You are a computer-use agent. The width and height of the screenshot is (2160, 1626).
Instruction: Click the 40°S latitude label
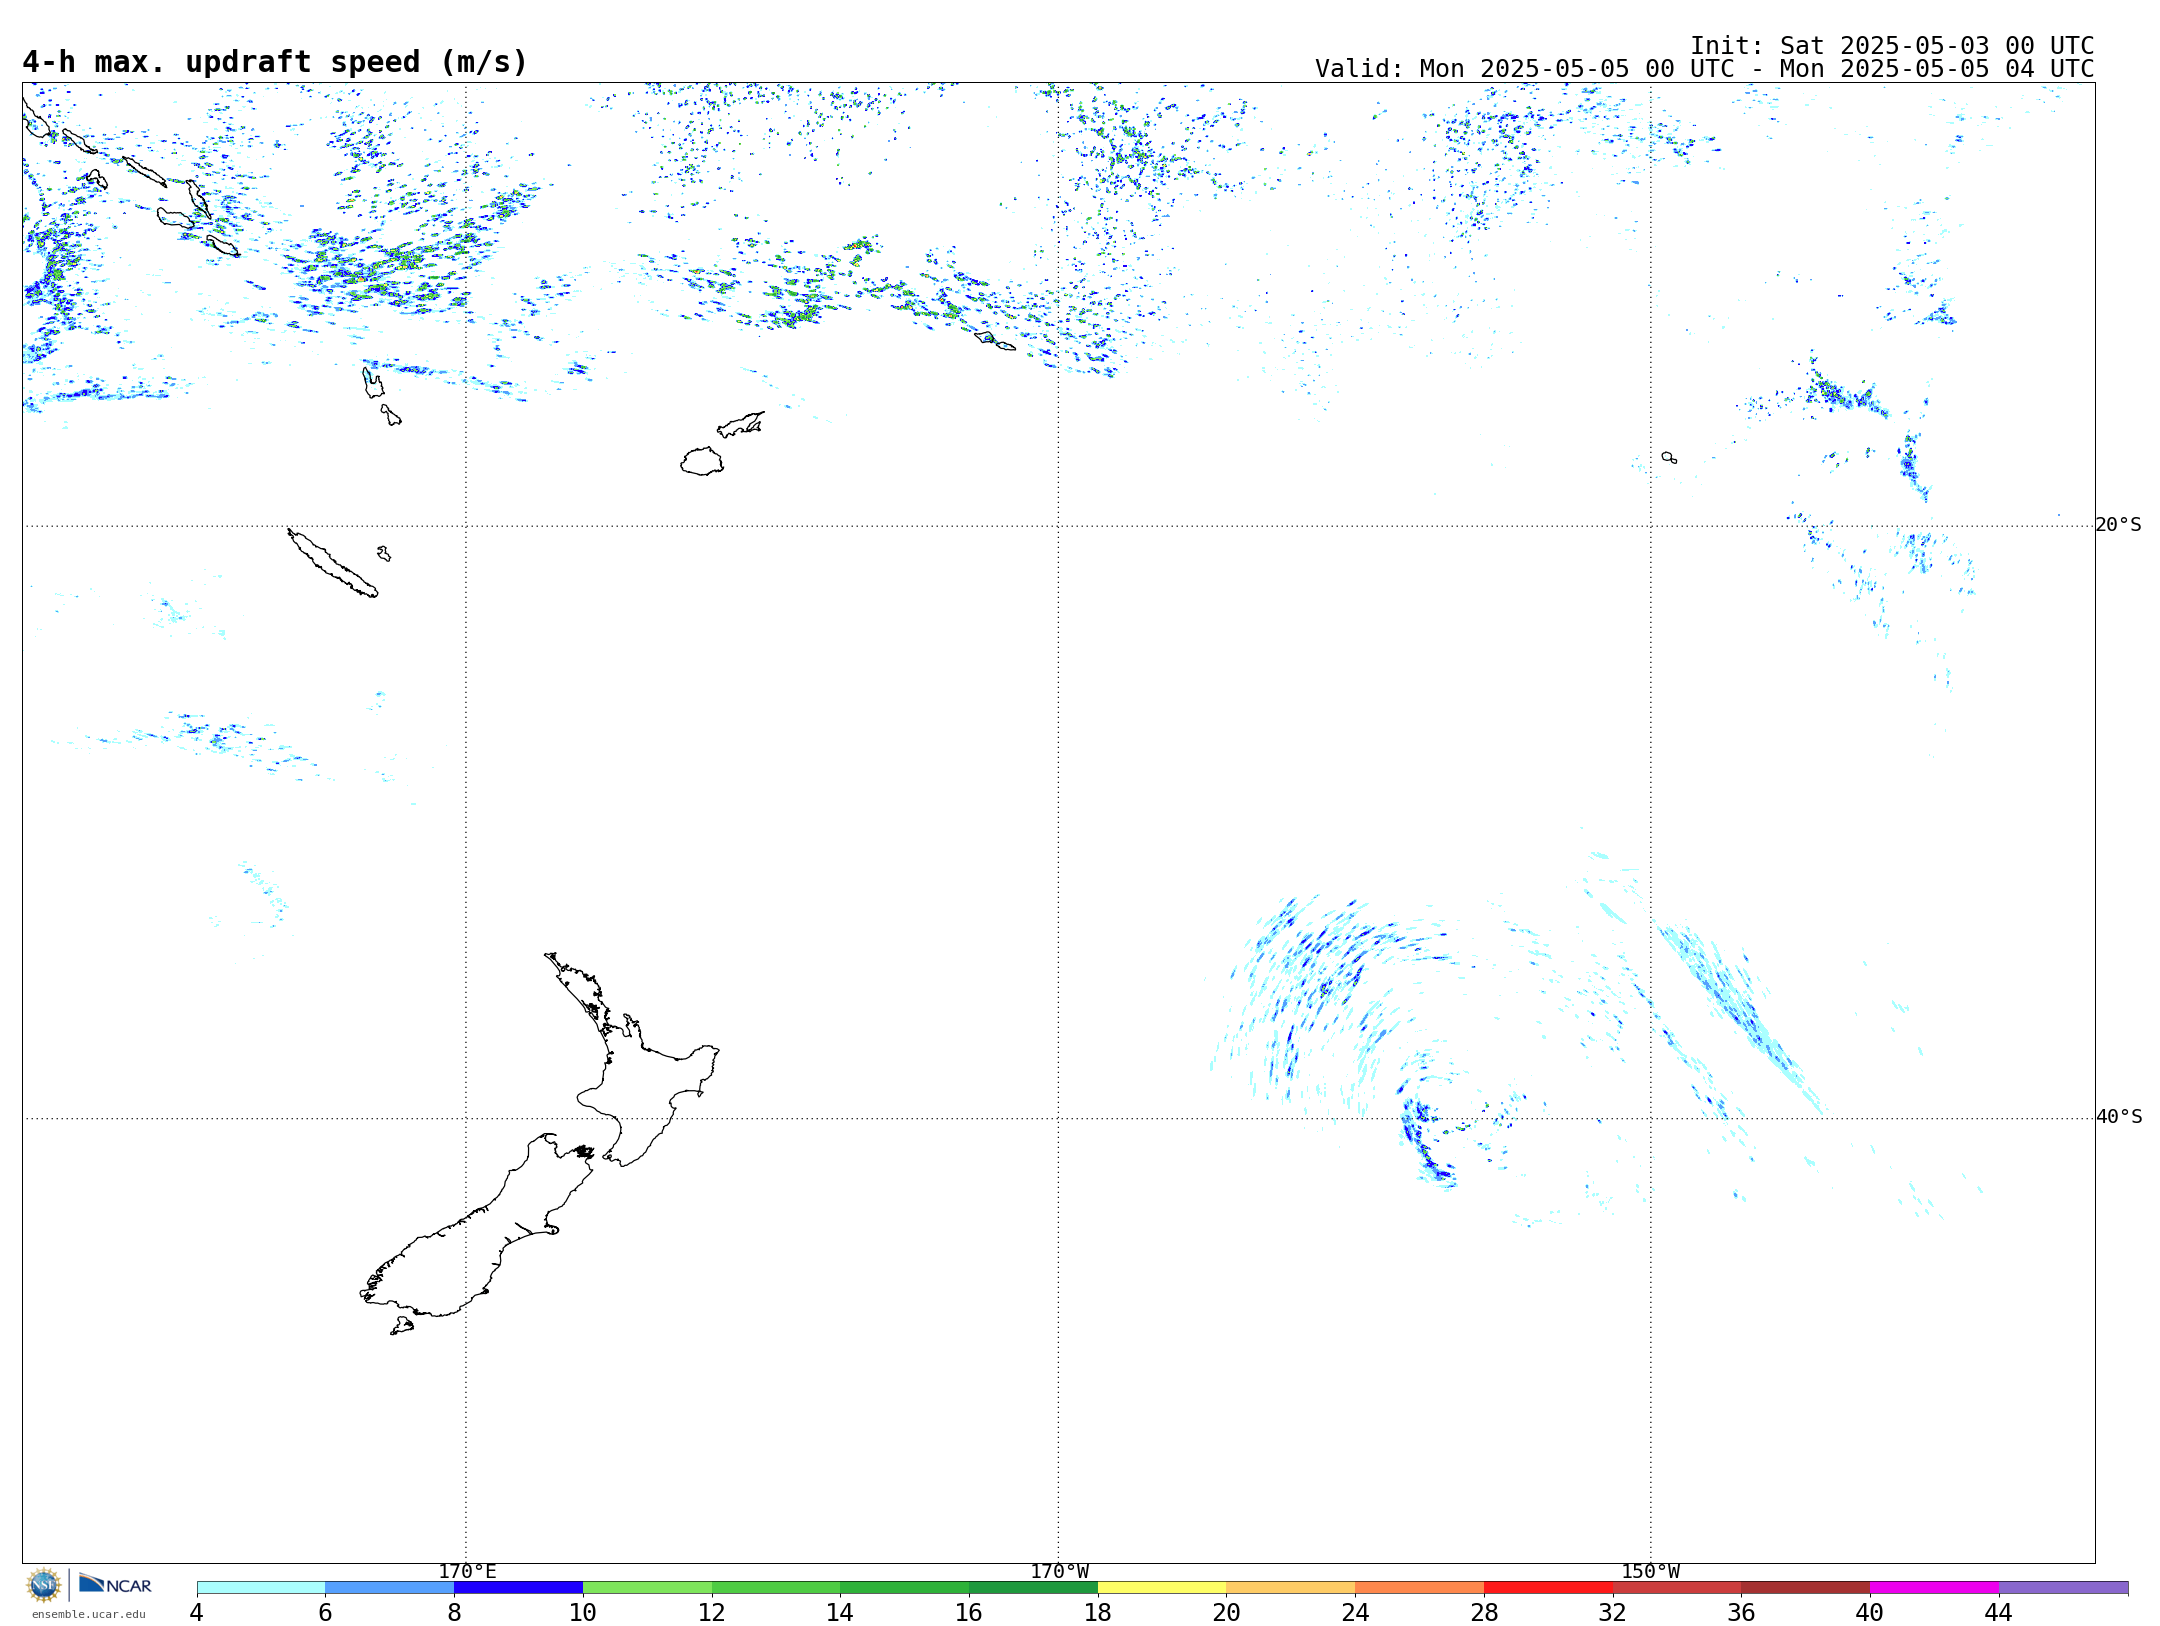click(2118, 1117)
